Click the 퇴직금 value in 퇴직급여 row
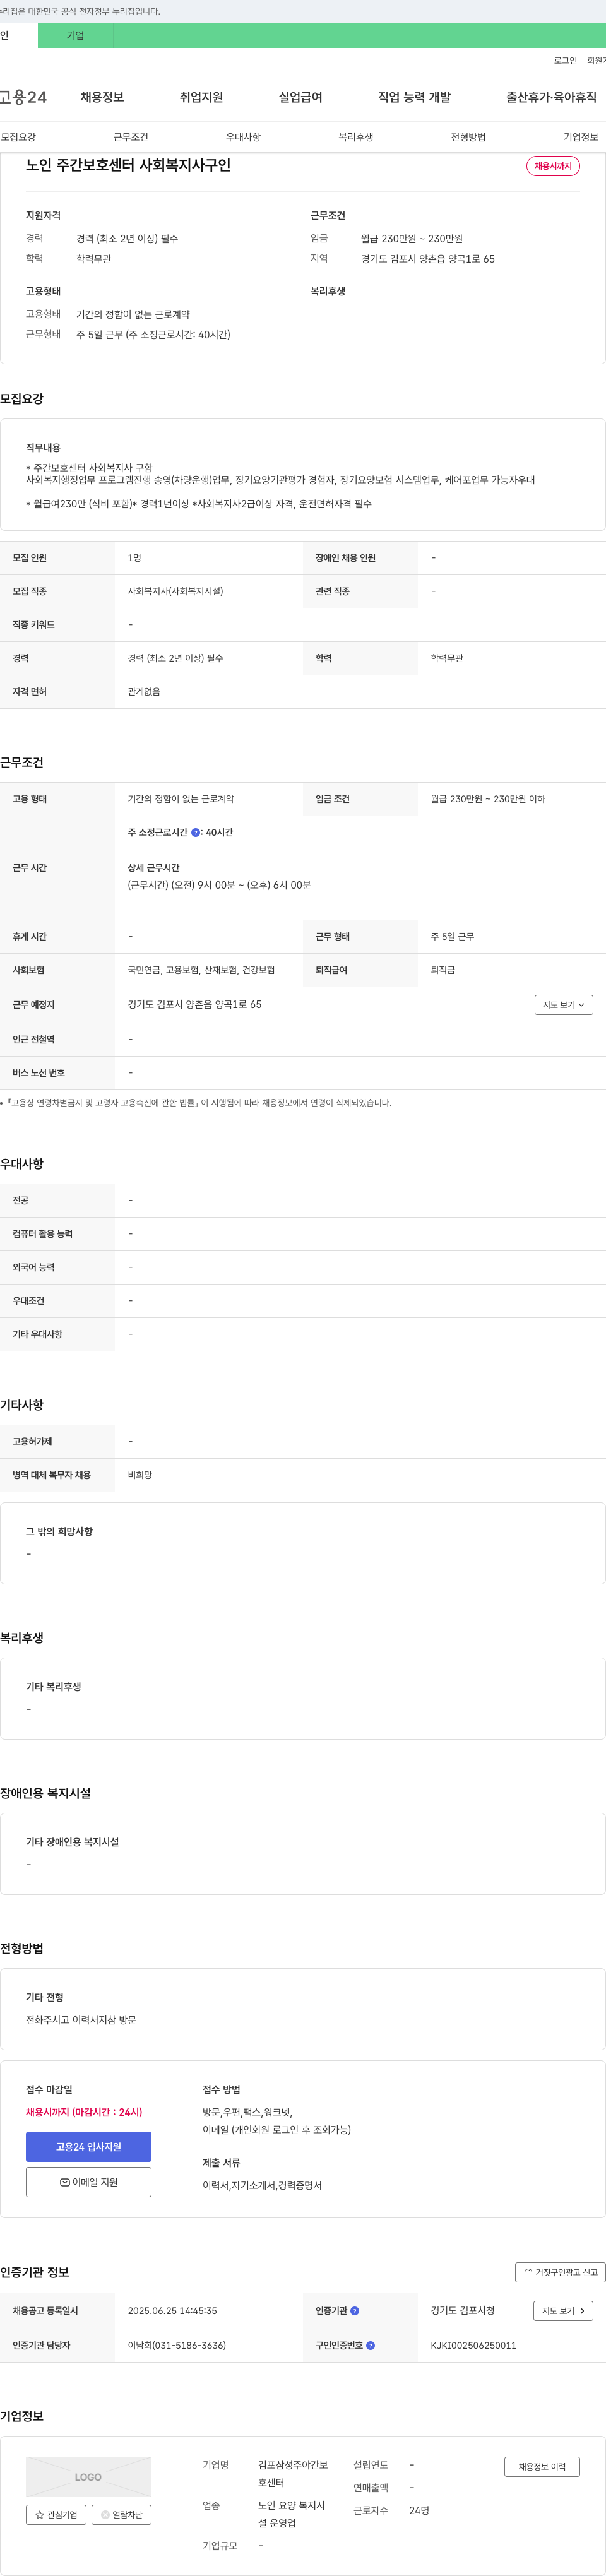 click(x=443, y=970)
